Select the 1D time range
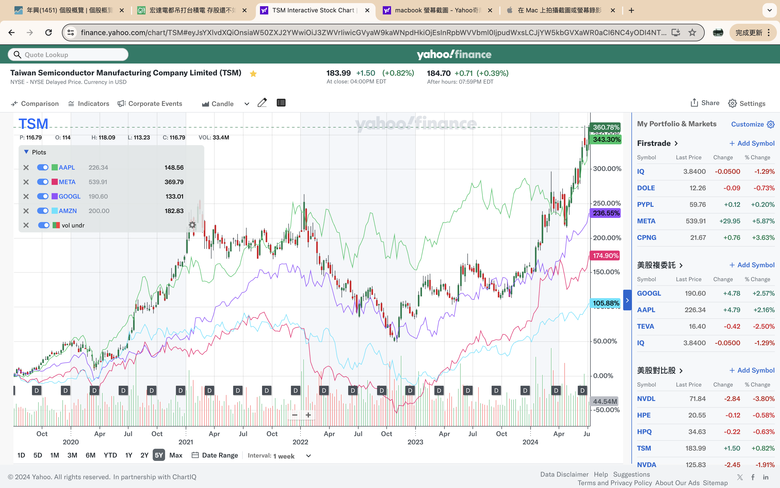Screen dimensions: 780x488 tap(21, 455)
